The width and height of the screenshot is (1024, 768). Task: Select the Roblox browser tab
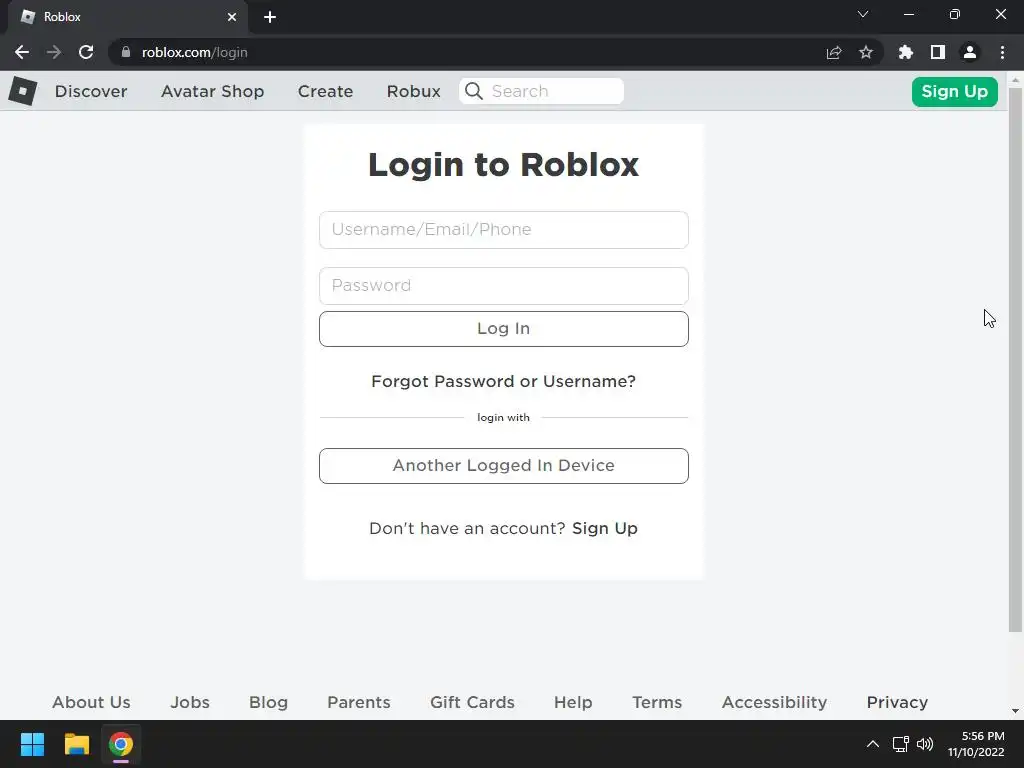[x=128, y=17]
